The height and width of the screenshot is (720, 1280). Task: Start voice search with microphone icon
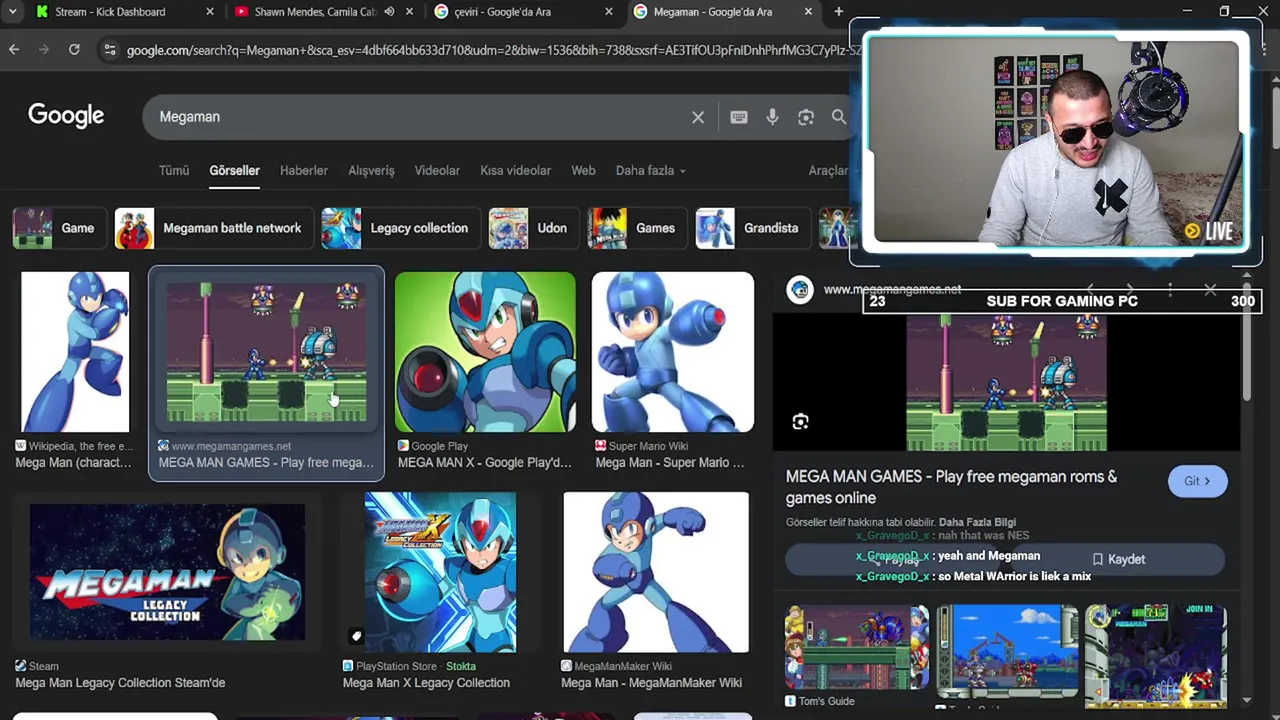[x=772, y=117]
